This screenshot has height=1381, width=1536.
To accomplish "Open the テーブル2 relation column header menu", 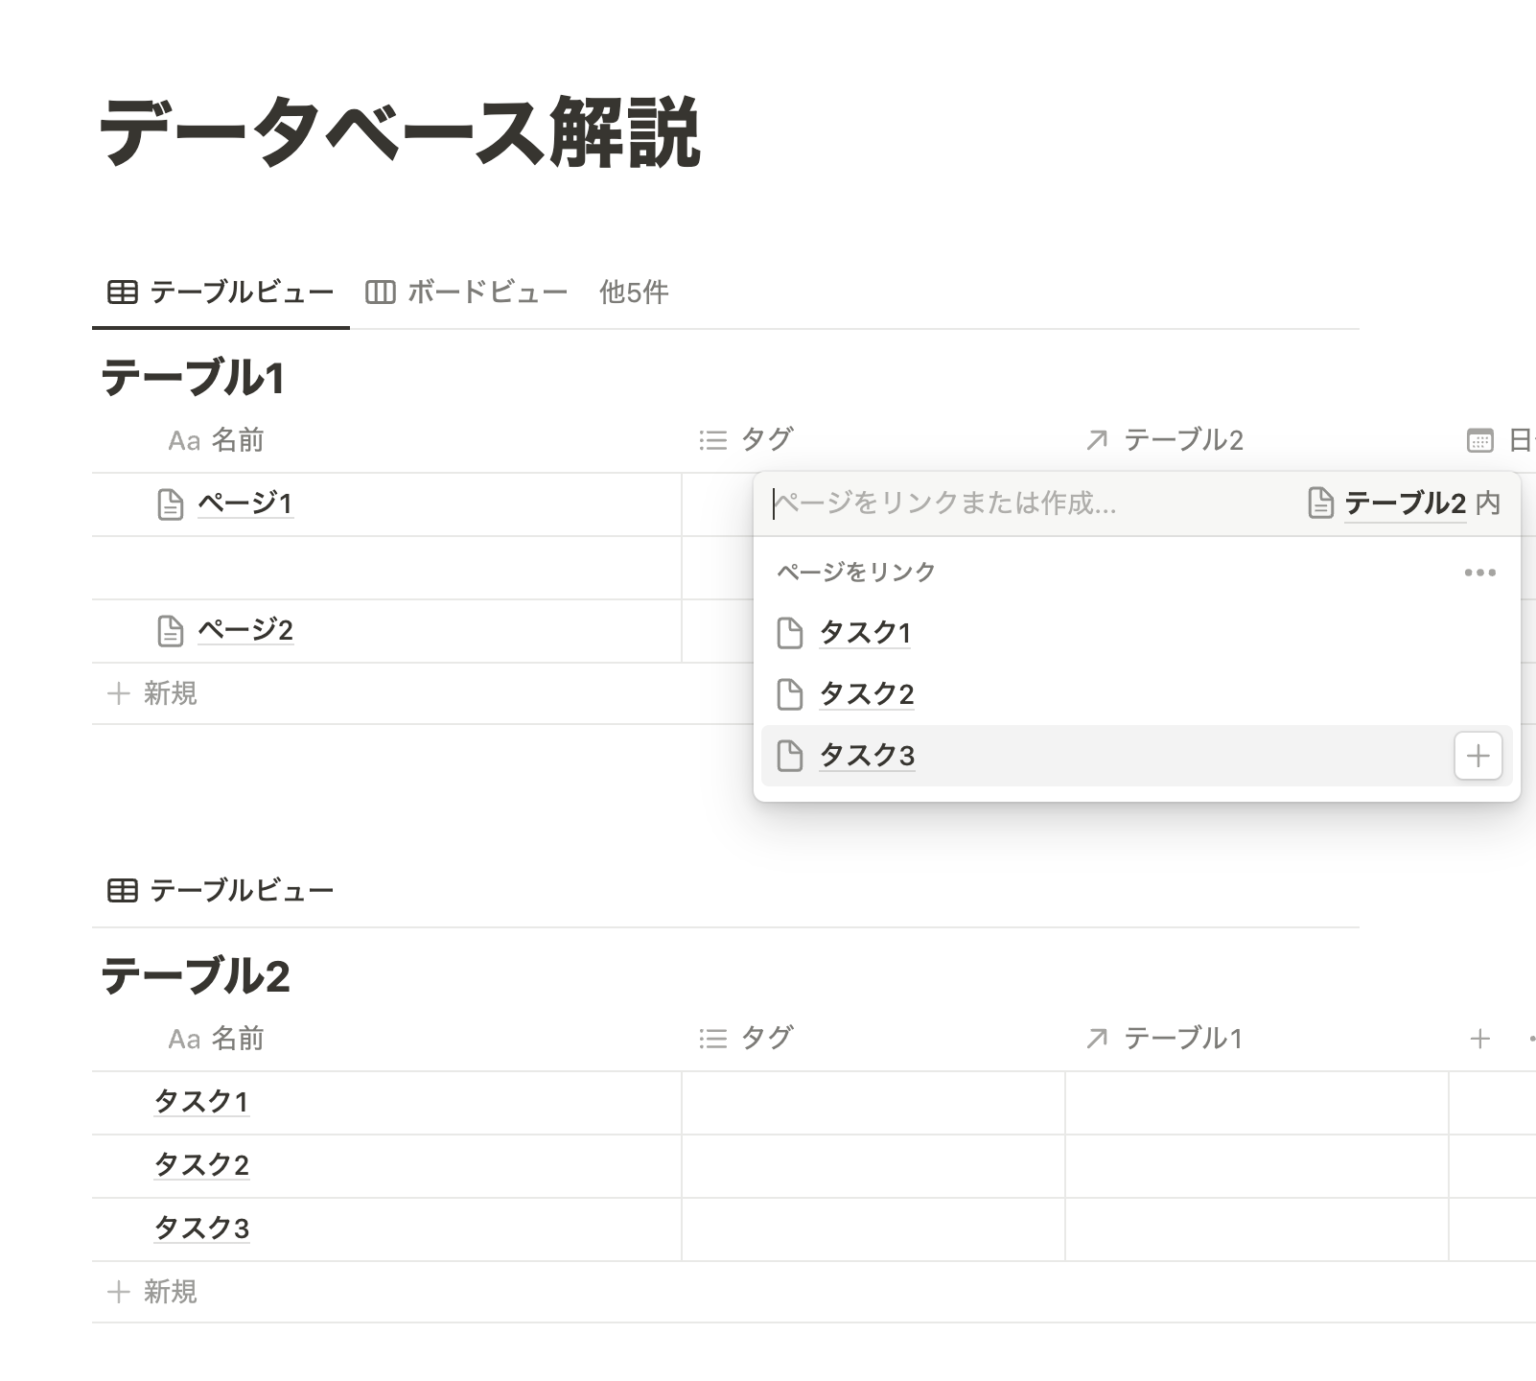I will (1165, 440).
